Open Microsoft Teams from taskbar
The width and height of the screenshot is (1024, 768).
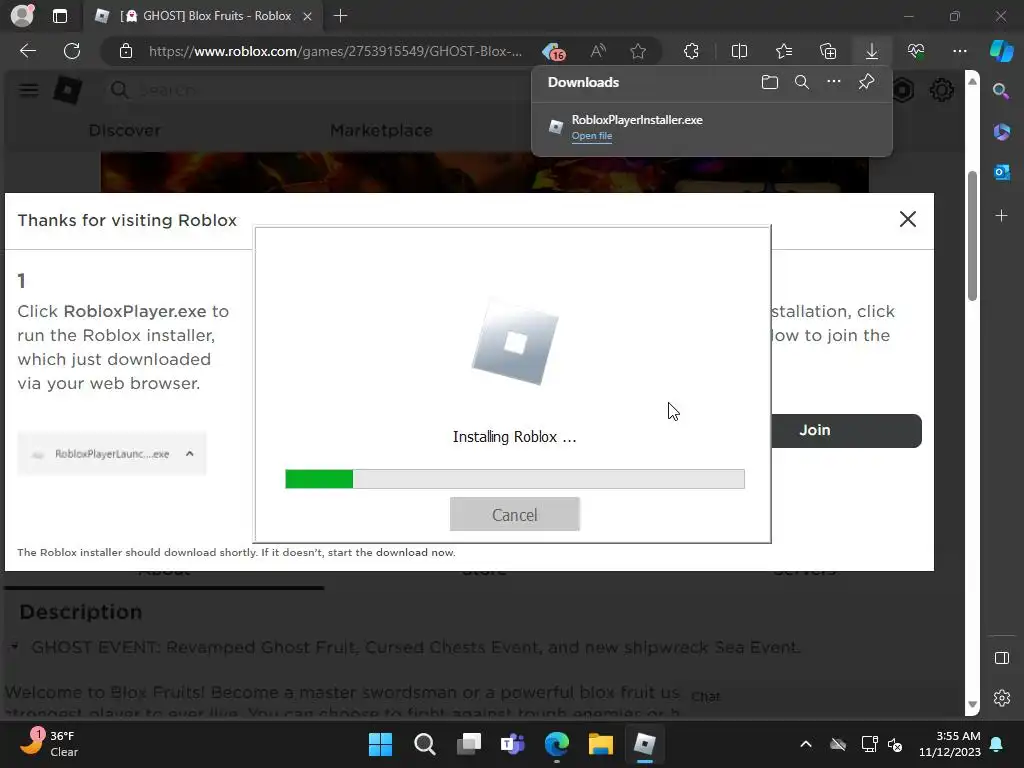pyautogui.click(x=513, y=744)
